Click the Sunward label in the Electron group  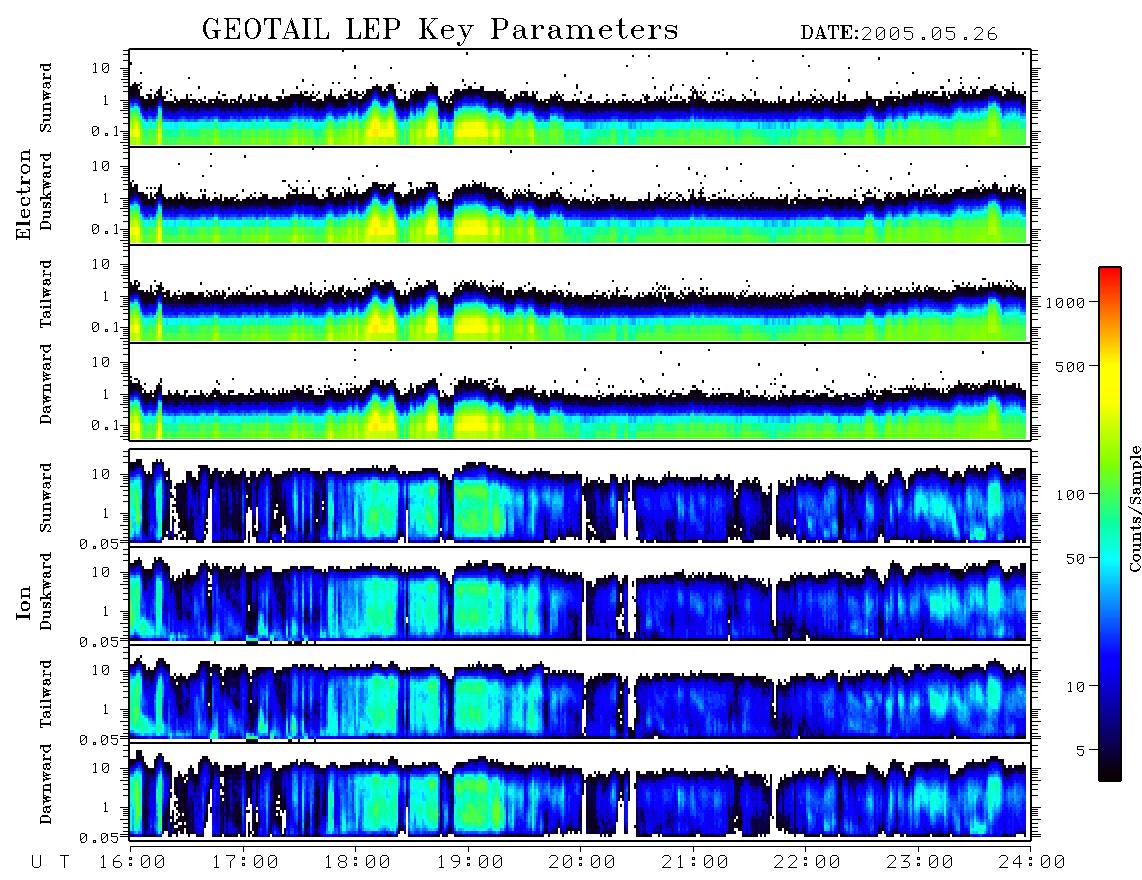coord(46,98)
